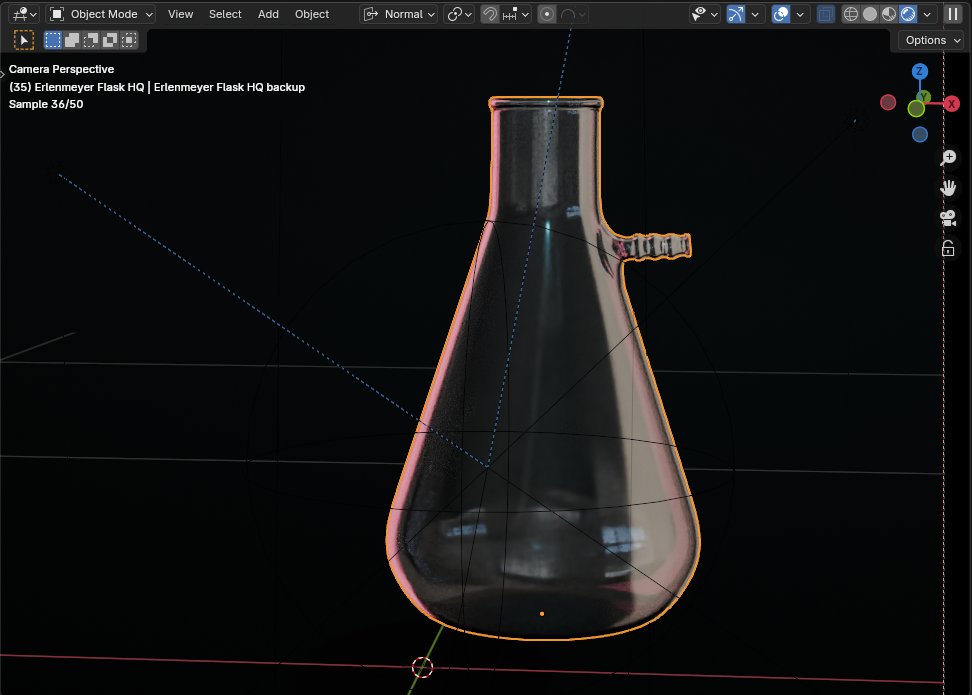
Task: Select the Tweak/Select Box tool
Action: 21,40
